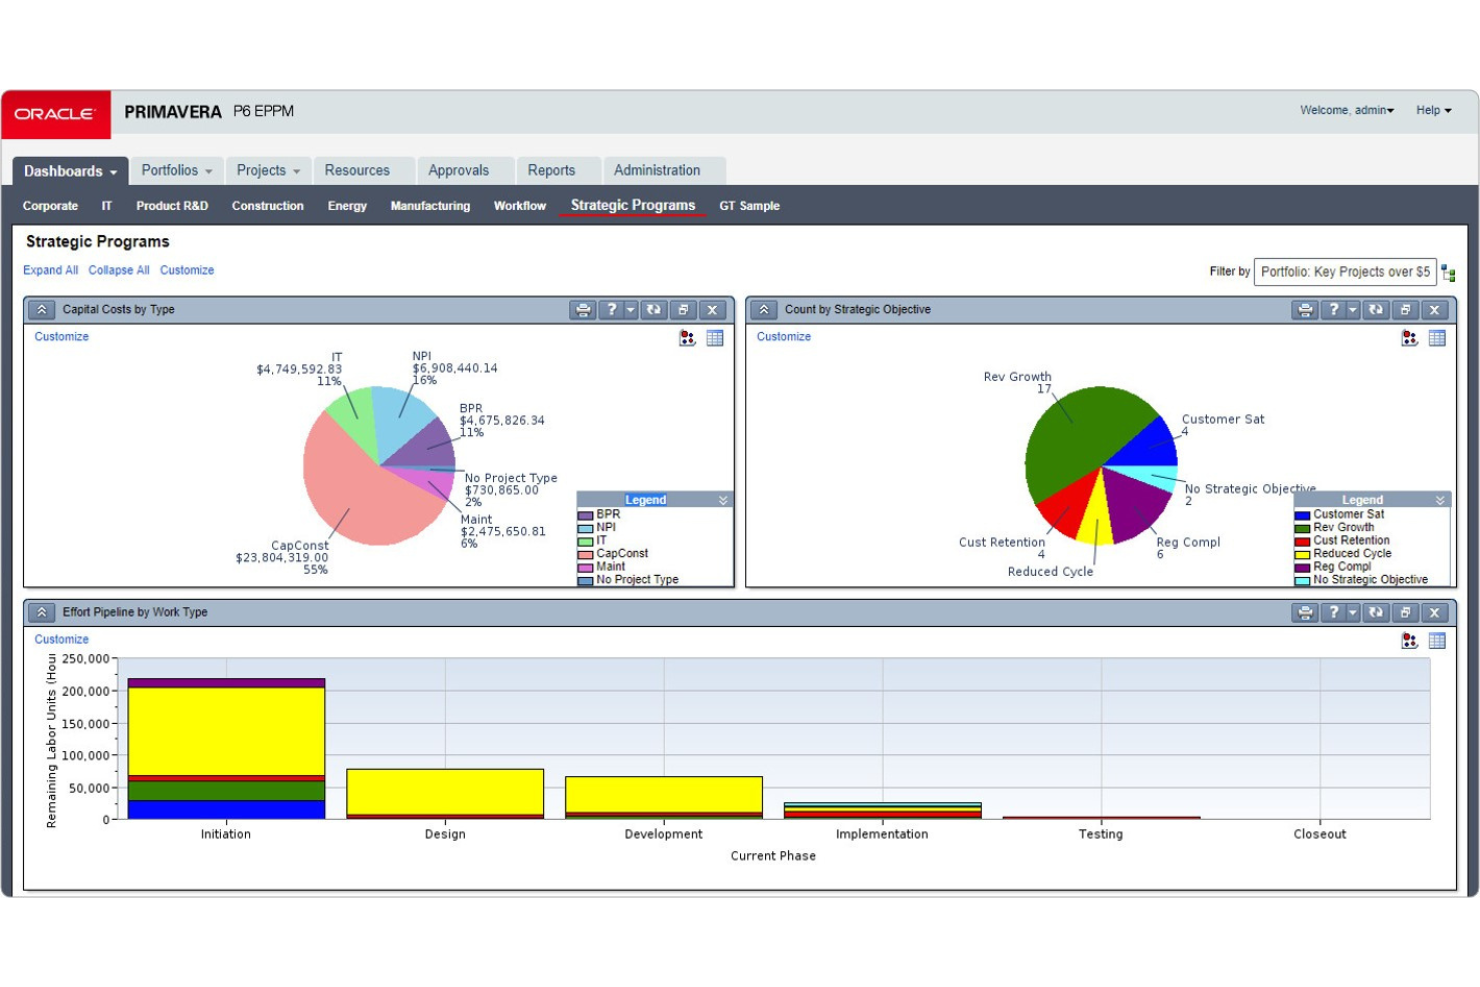
Task: Click Customize in Effort Pipeline portlet
Action: tap(62, 640)
